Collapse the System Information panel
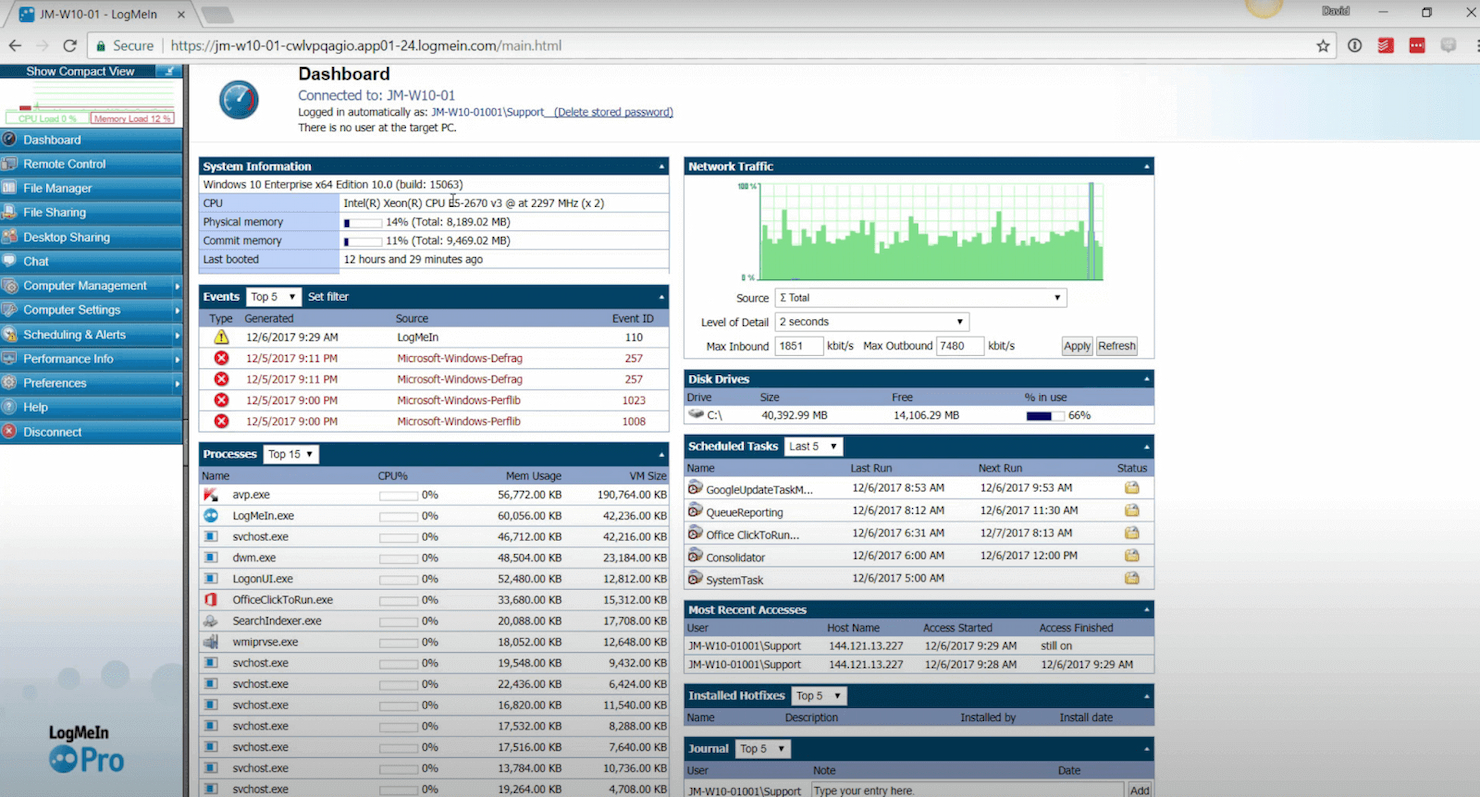Image resolution: width=1480 pixels, height=797 pixels. [661, 167]
